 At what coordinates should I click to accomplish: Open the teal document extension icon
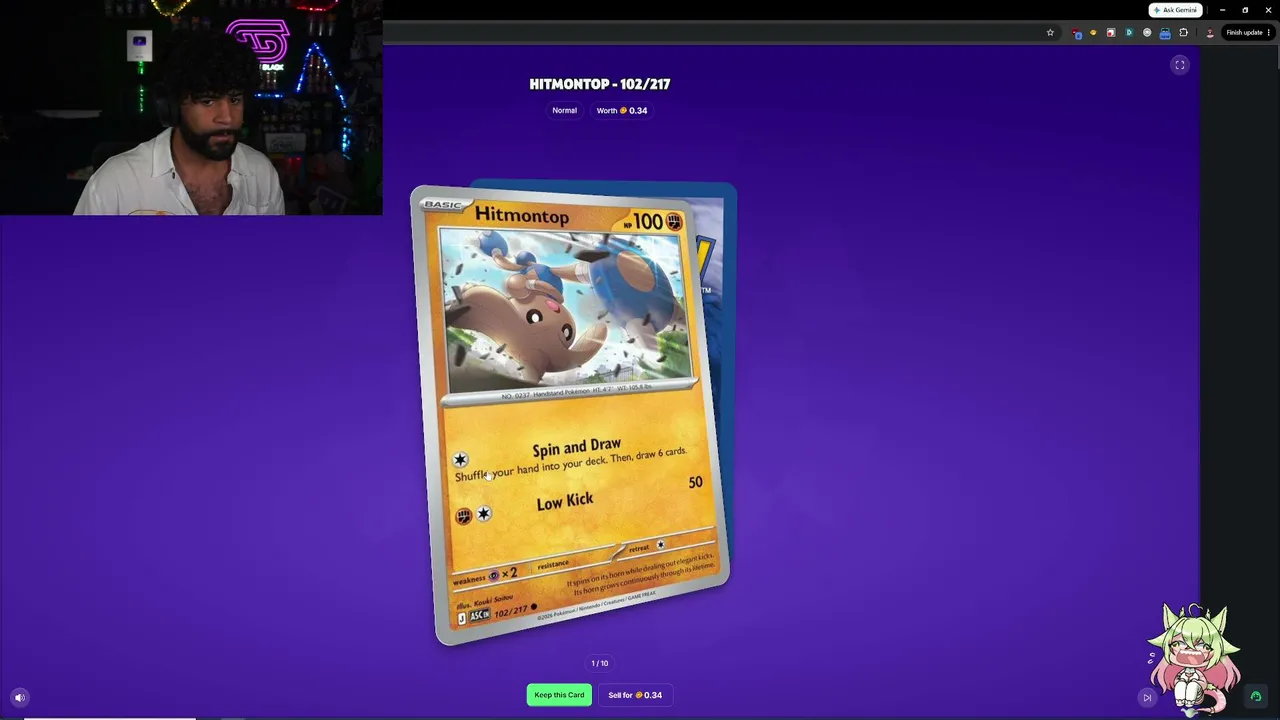[x=1129, y=32]
